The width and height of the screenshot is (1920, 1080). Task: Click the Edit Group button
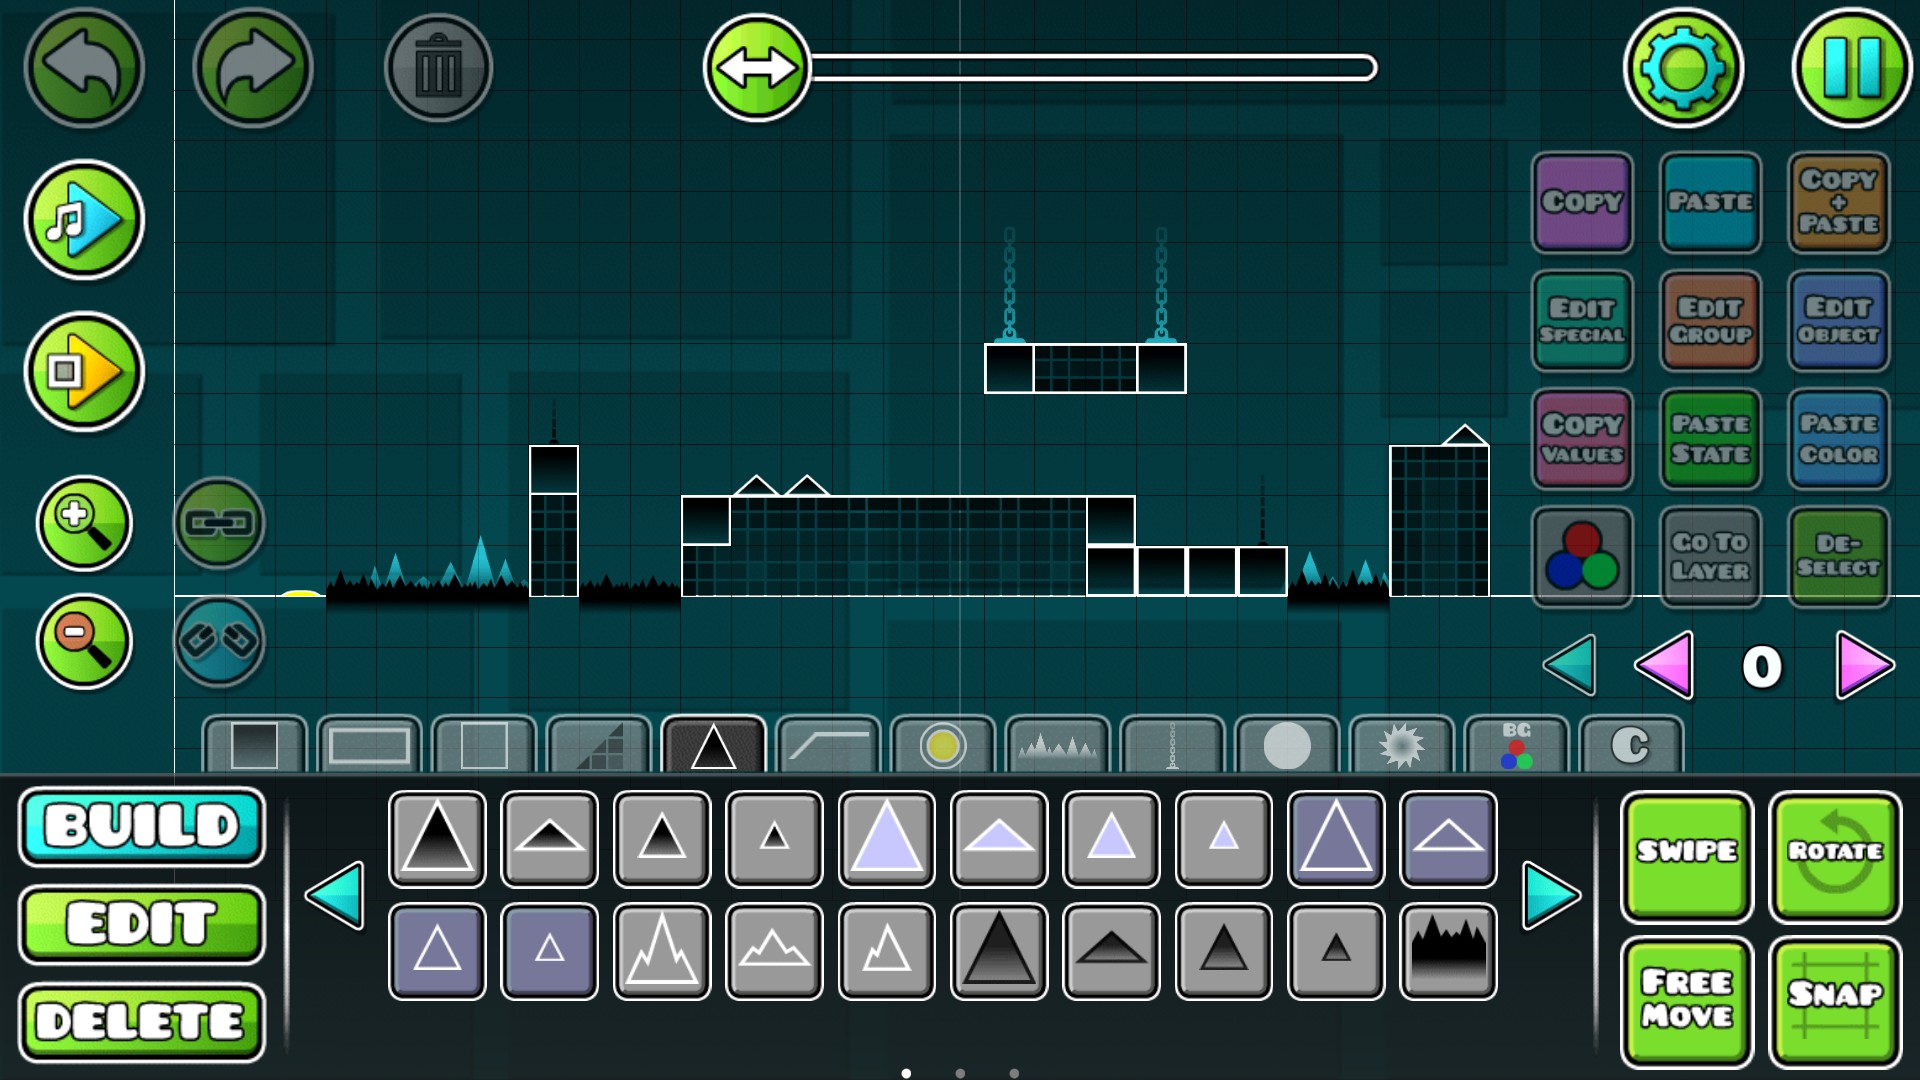1709,318
